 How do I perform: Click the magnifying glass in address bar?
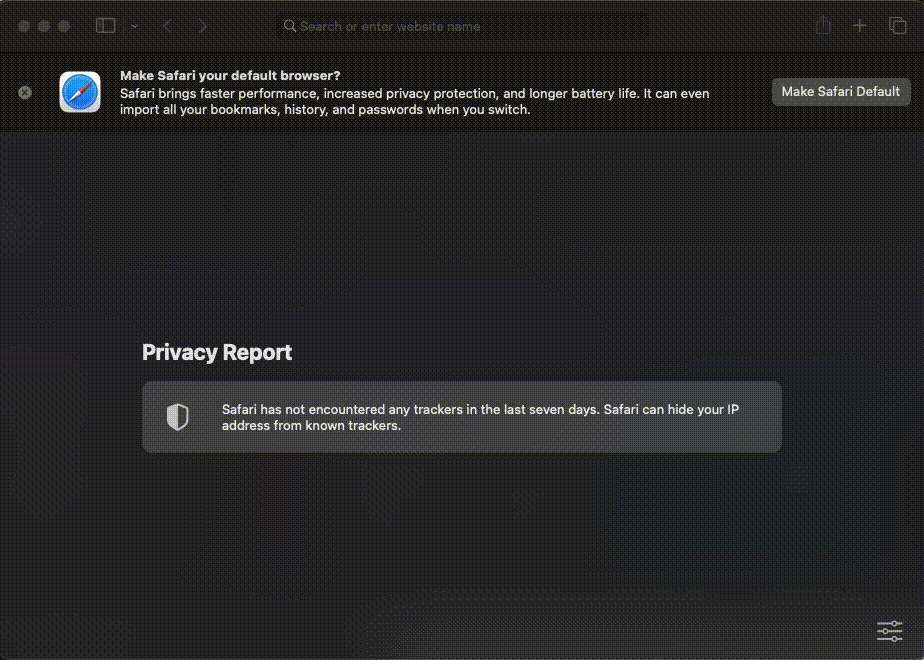click(290, 26)
